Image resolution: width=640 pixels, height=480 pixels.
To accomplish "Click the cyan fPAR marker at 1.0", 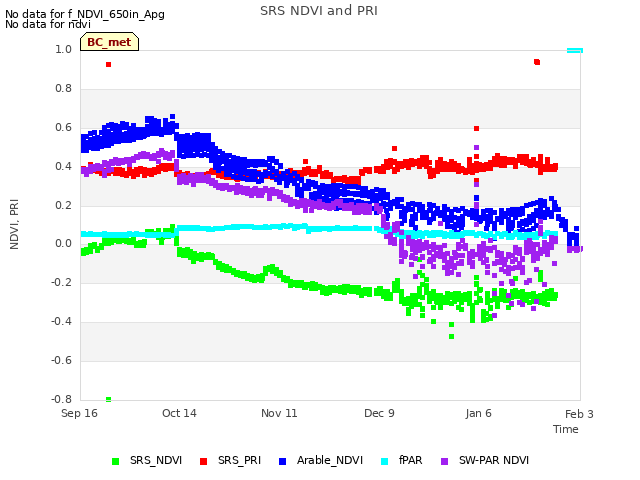I will (575, 51).
